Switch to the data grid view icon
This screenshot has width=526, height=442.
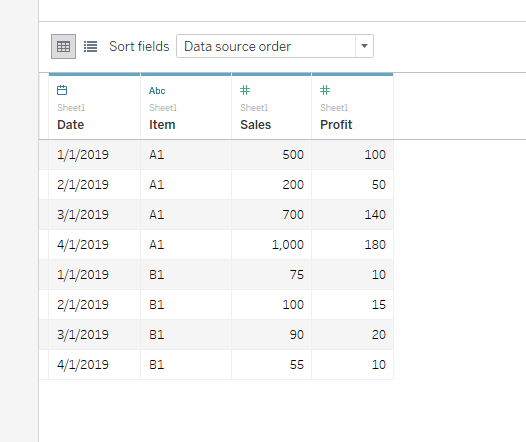point(63,46)
